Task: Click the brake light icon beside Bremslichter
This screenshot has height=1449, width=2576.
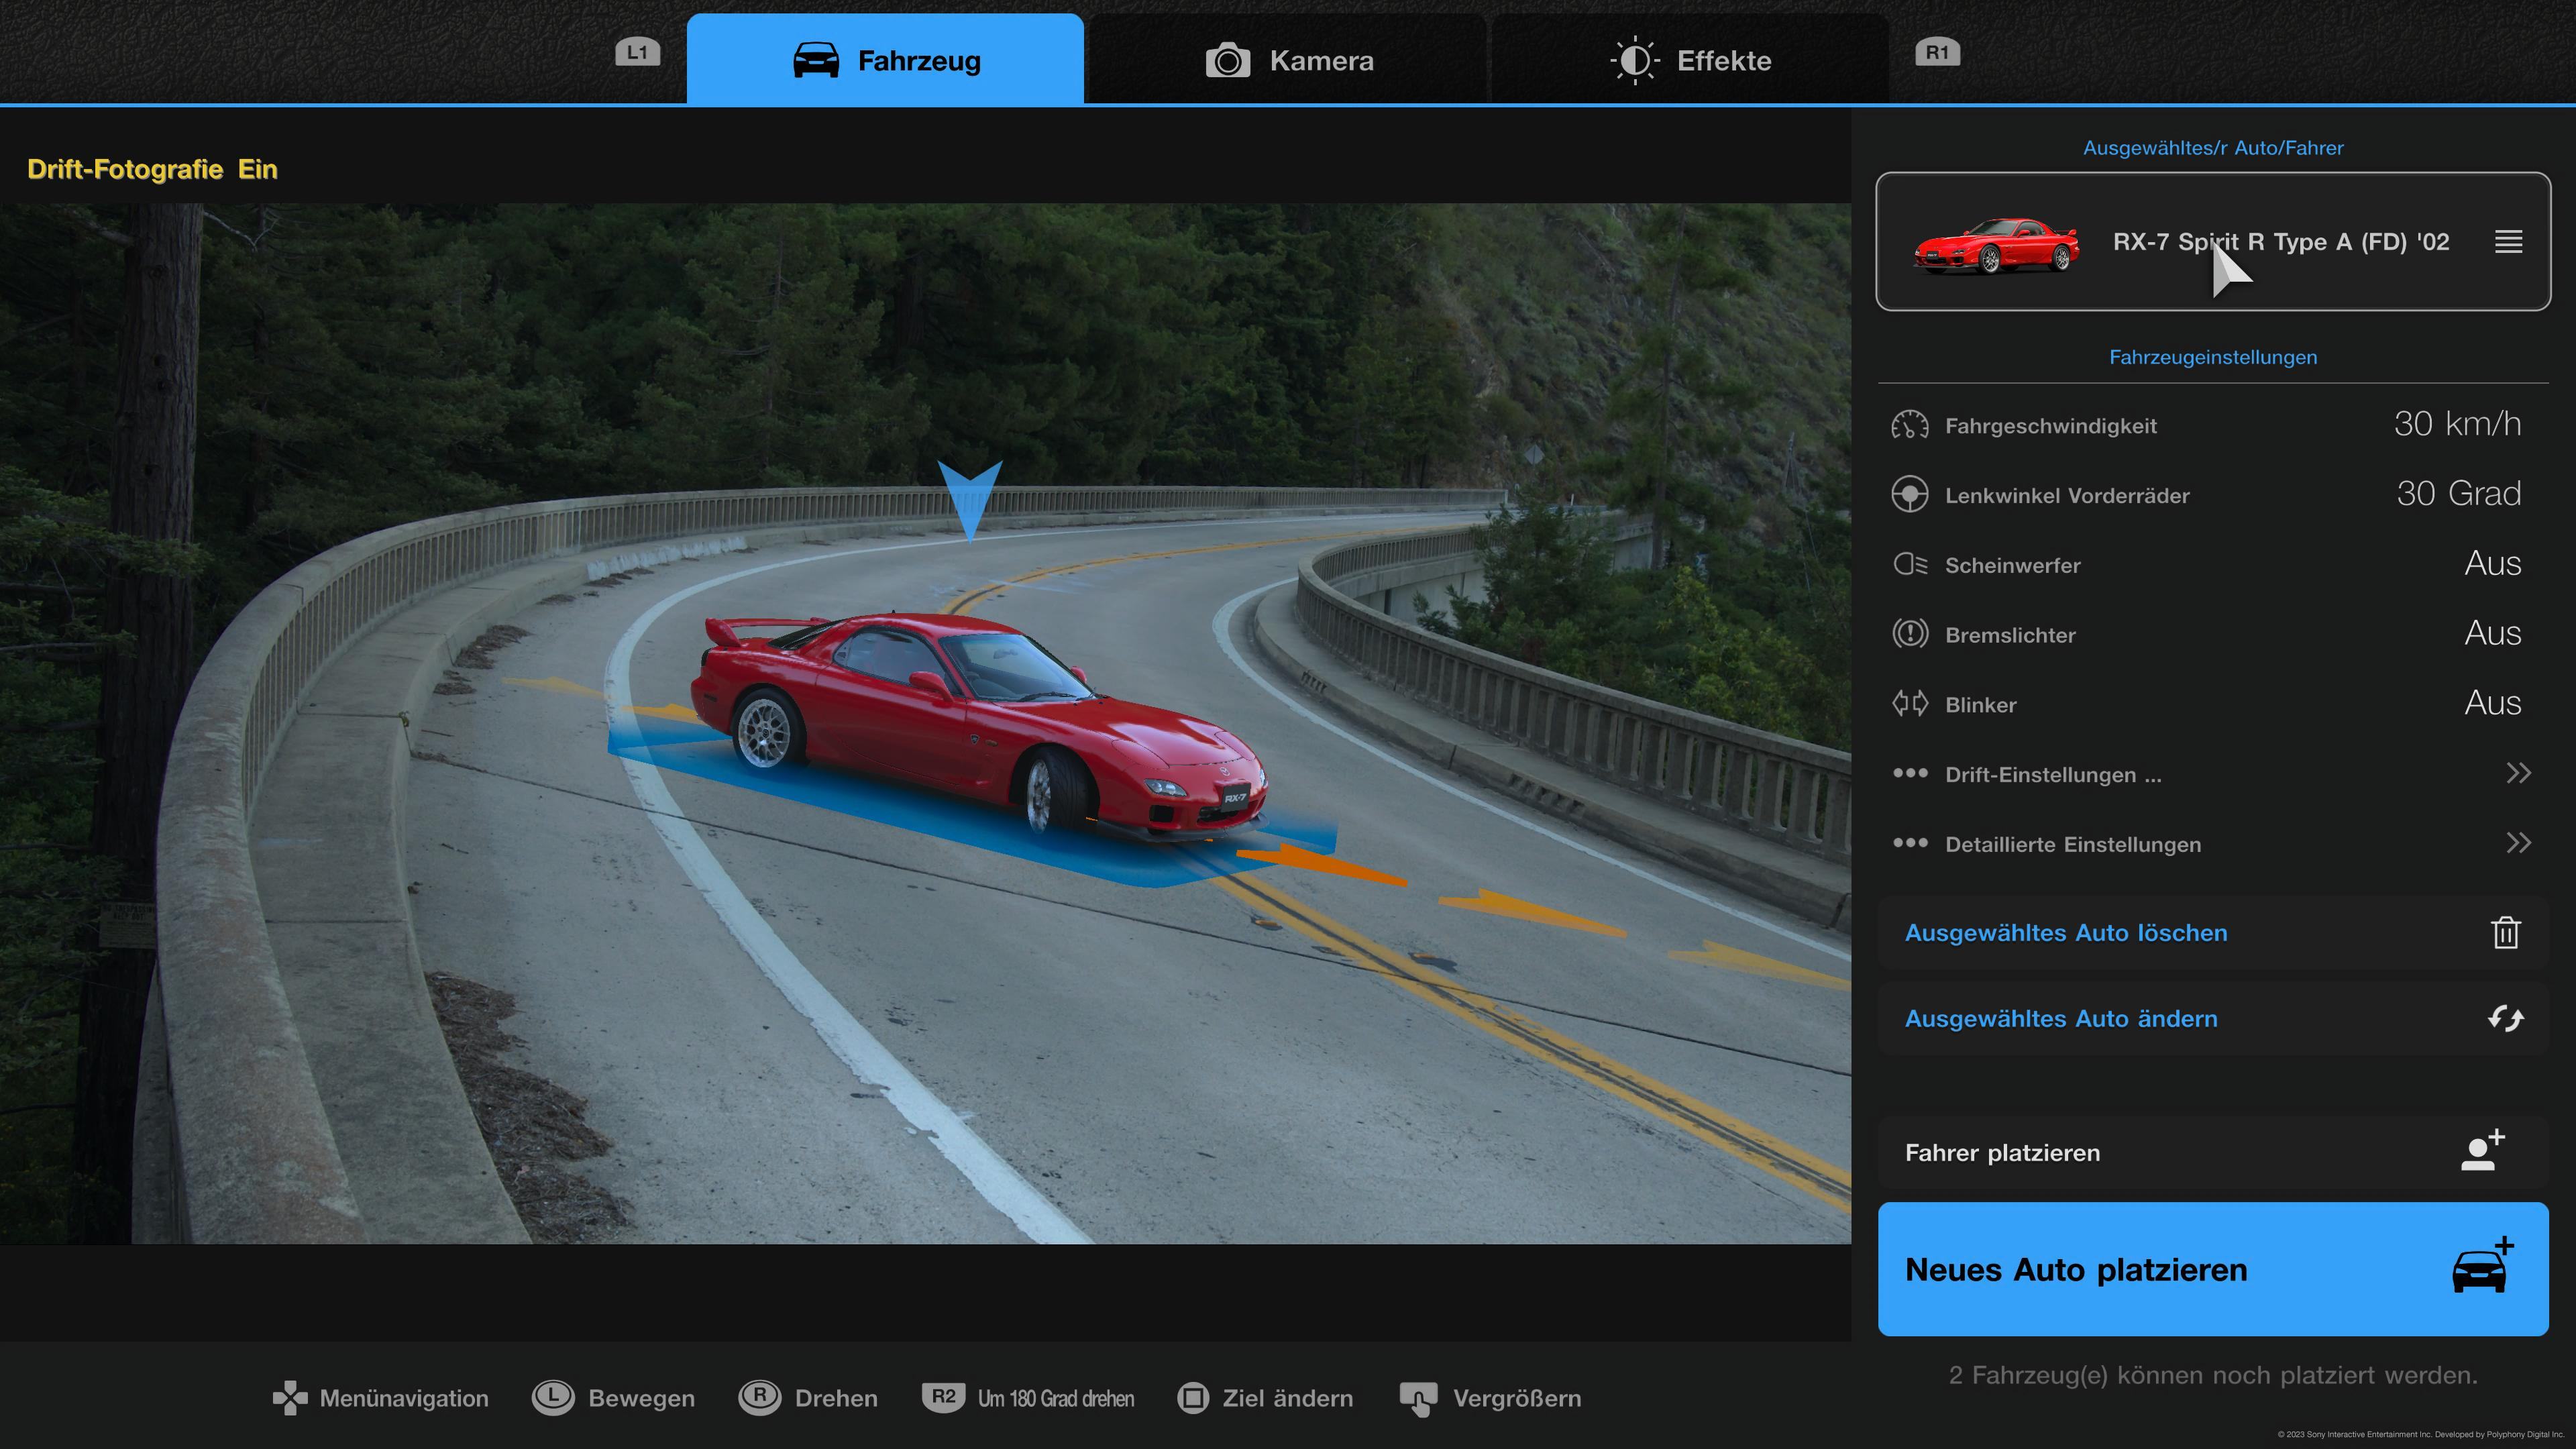Action: pyautogui.click(x=1909, y=634)
